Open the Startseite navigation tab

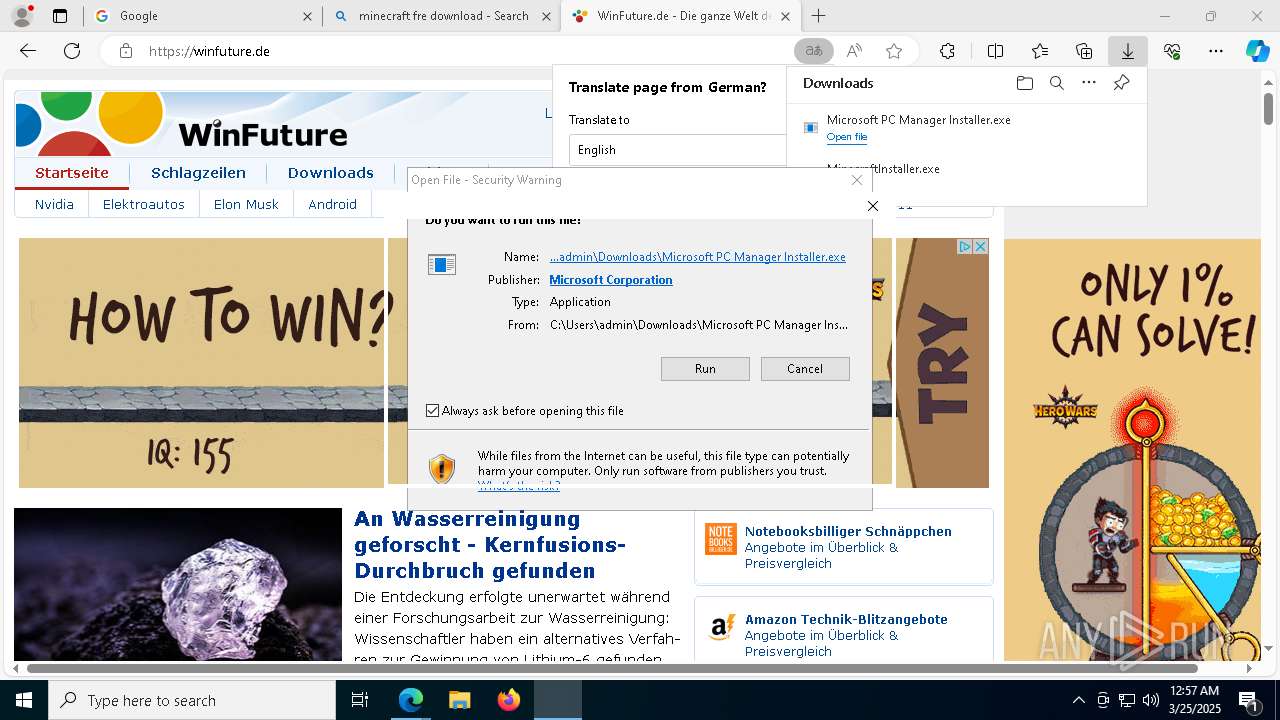(72, 173)
